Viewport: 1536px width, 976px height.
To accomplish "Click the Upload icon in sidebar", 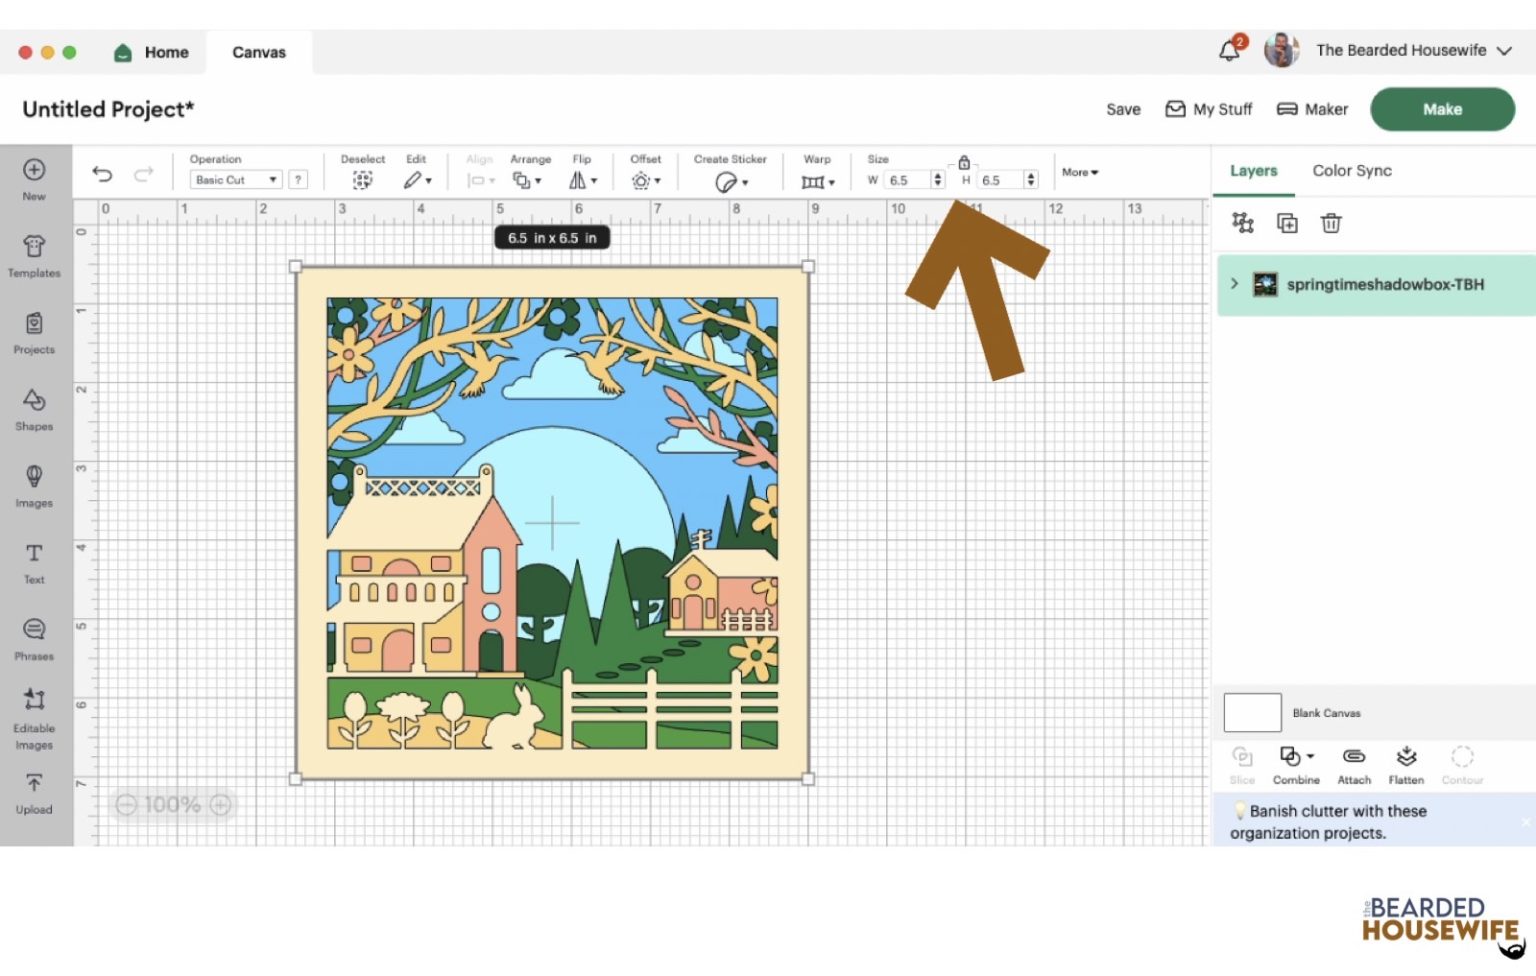I will tap(34, 792).
